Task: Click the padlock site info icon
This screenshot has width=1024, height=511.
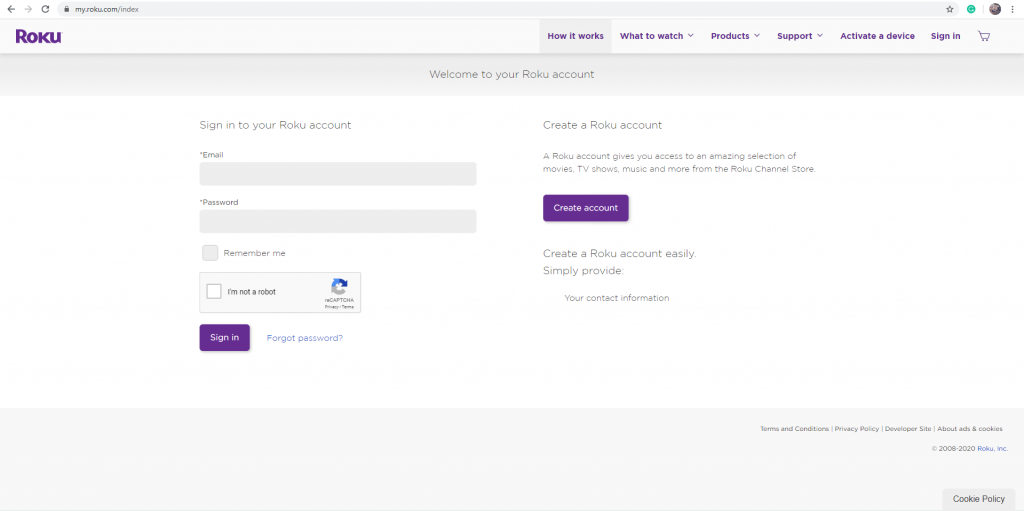Action: 67,10
